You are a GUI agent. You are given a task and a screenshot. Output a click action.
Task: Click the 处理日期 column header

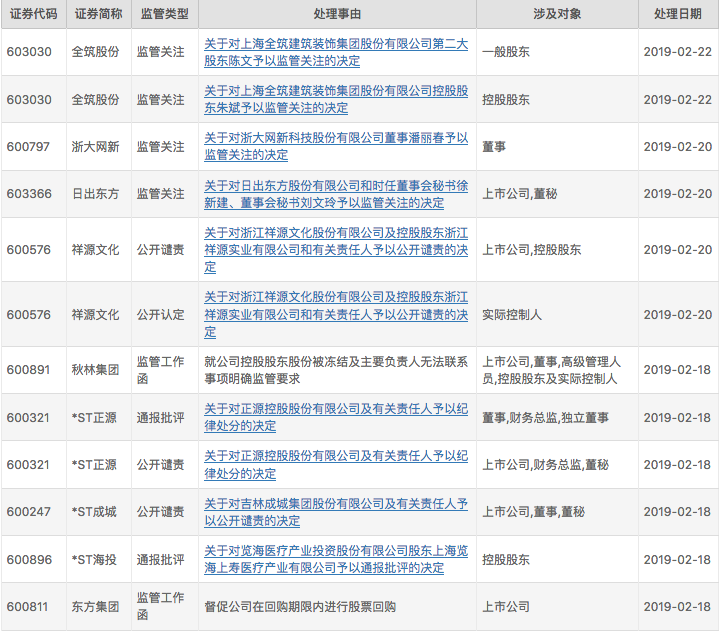tap(678, 14)
